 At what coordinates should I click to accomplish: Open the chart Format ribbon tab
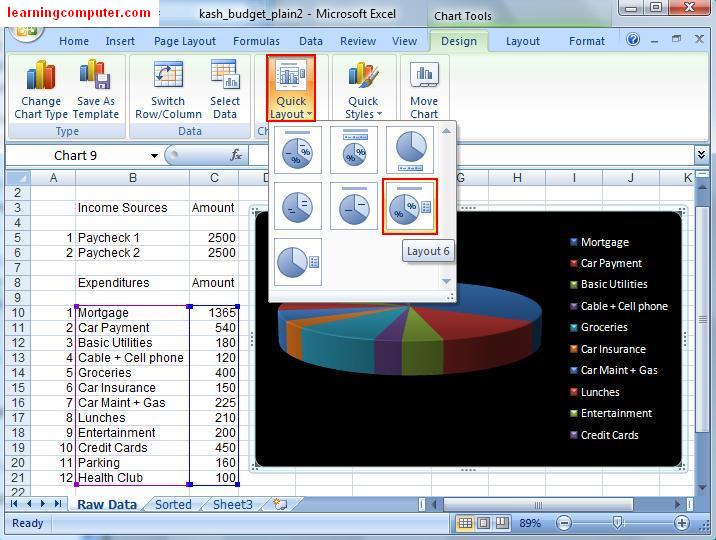coord(587,41)
